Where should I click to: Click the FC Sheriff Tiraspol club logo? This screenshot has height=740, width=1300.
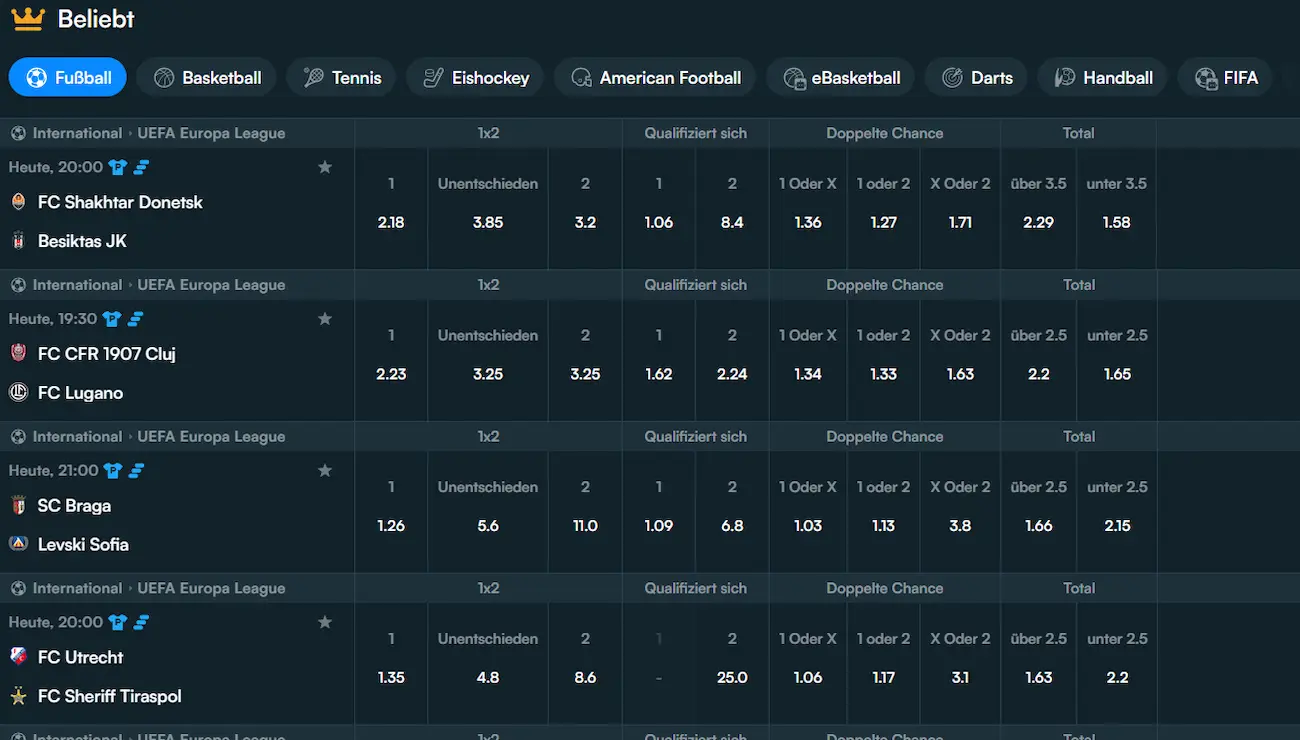[18, 696]
